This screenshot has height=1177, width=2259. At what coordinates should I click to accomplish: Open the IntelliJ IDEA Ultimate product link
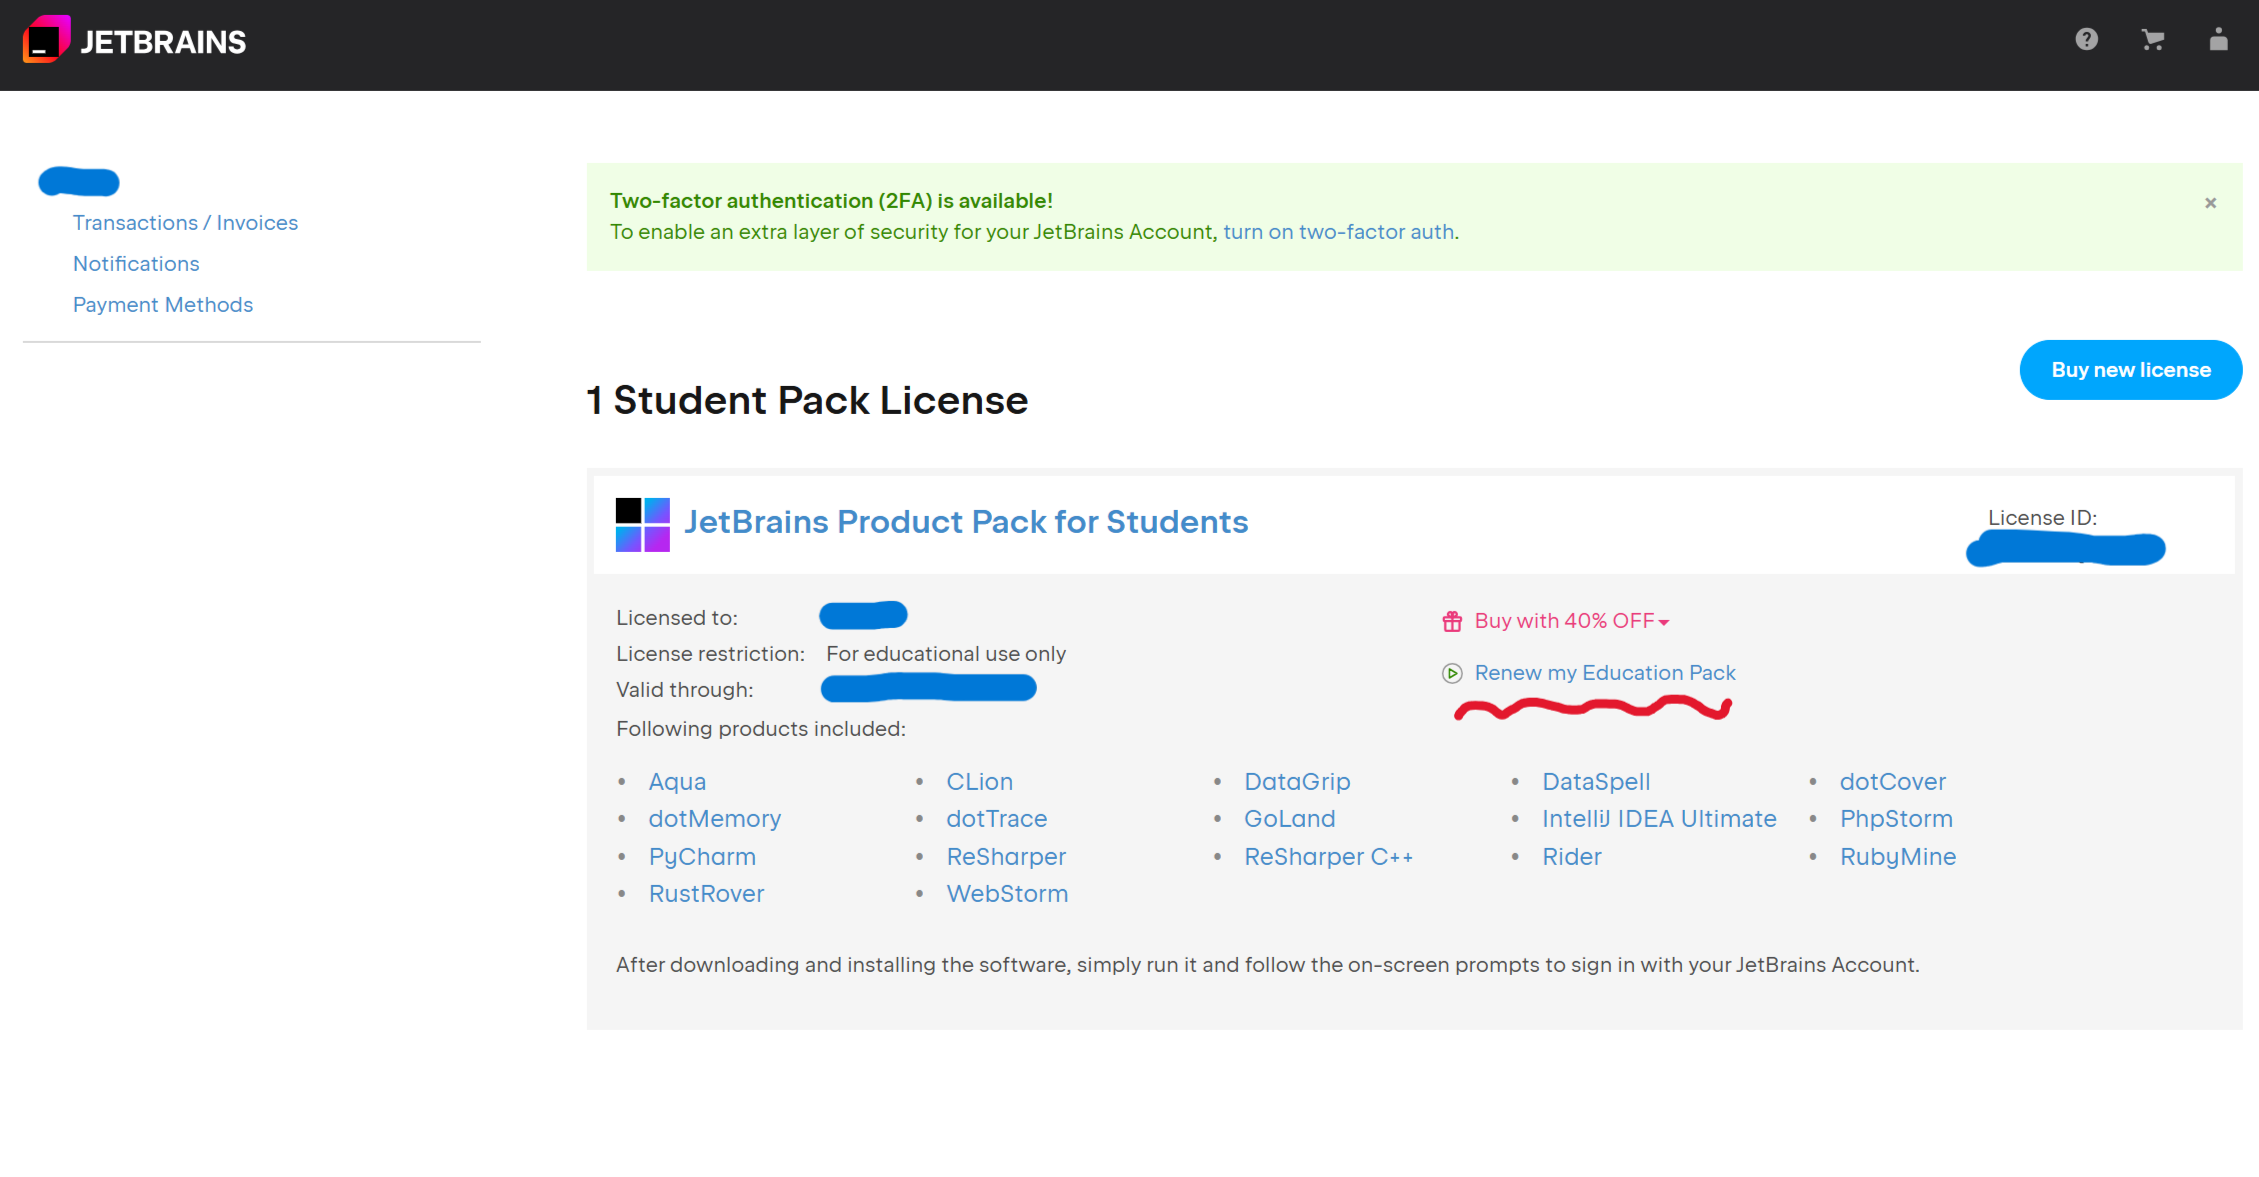[x=1658, y=819]
